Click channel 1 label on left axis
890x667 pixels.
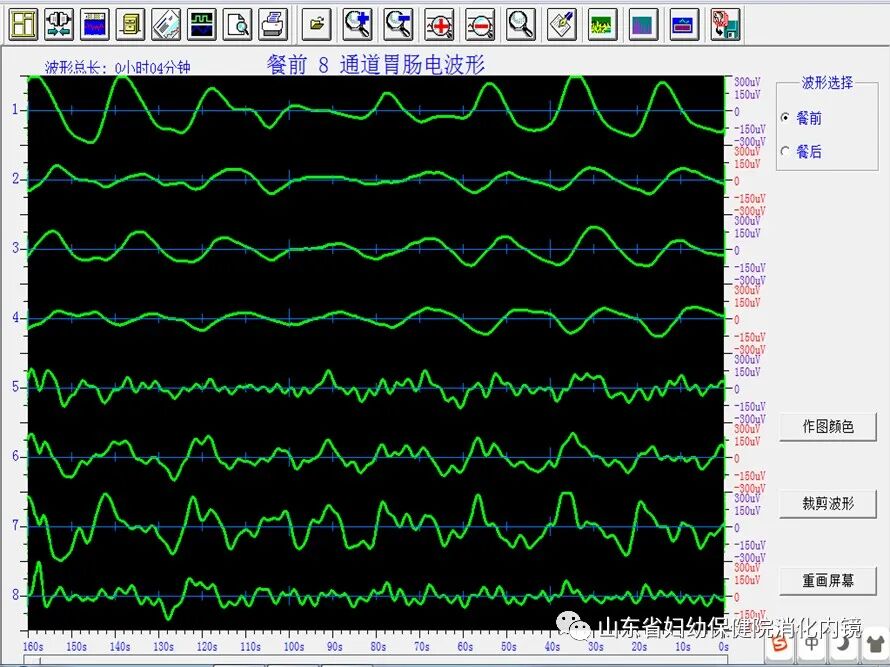(15, 110)
